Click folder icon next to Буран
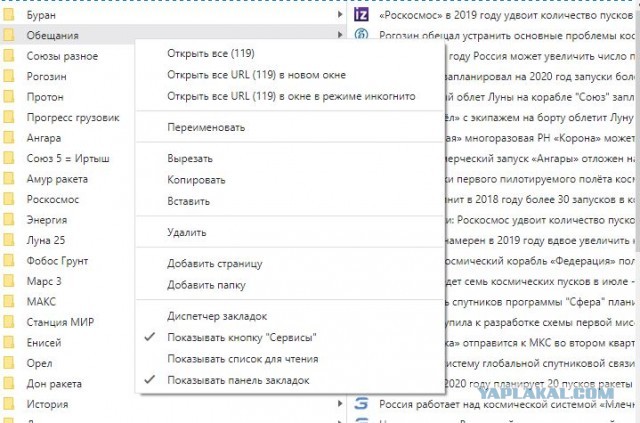The width and height of the screenshot is (640, 423). pyautogui.click(x=9, y=15)
